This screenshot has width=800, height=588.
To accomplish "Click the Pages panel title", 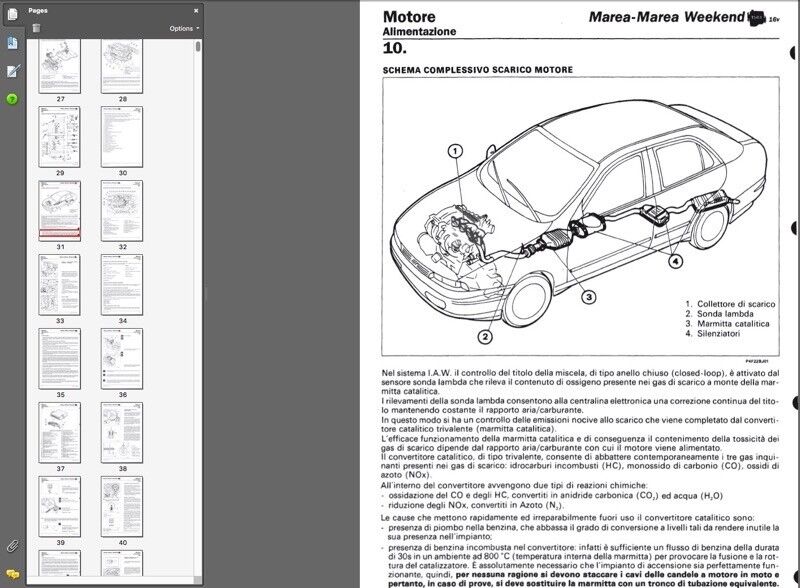I will [x=38, y=8].
